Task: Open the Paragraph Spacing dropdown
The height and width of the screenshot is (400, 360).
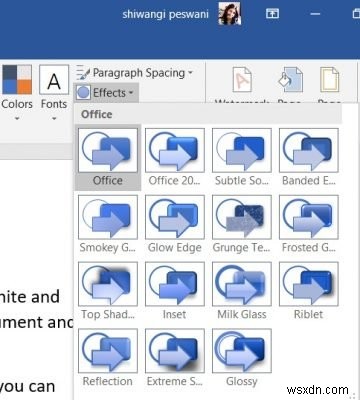Action: pos(134,73)
